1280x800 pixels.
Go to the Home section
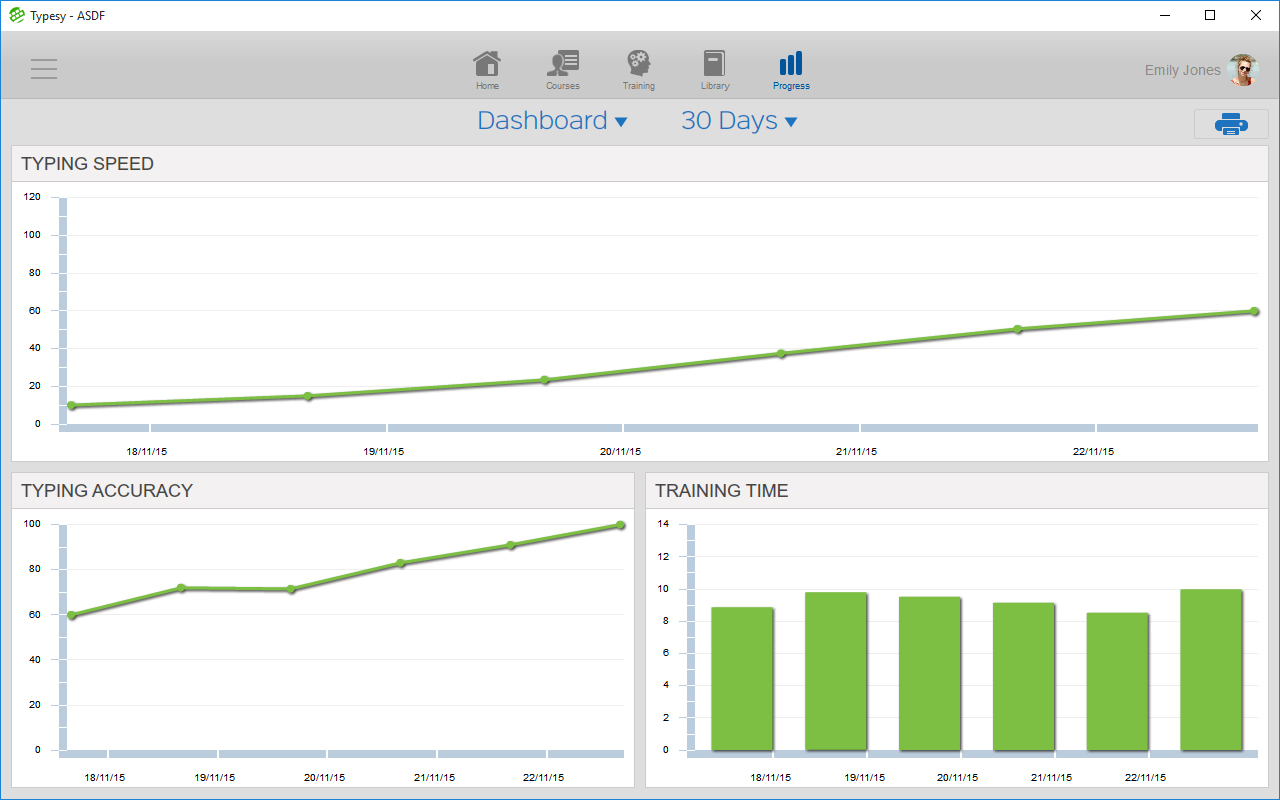point(487,69)
